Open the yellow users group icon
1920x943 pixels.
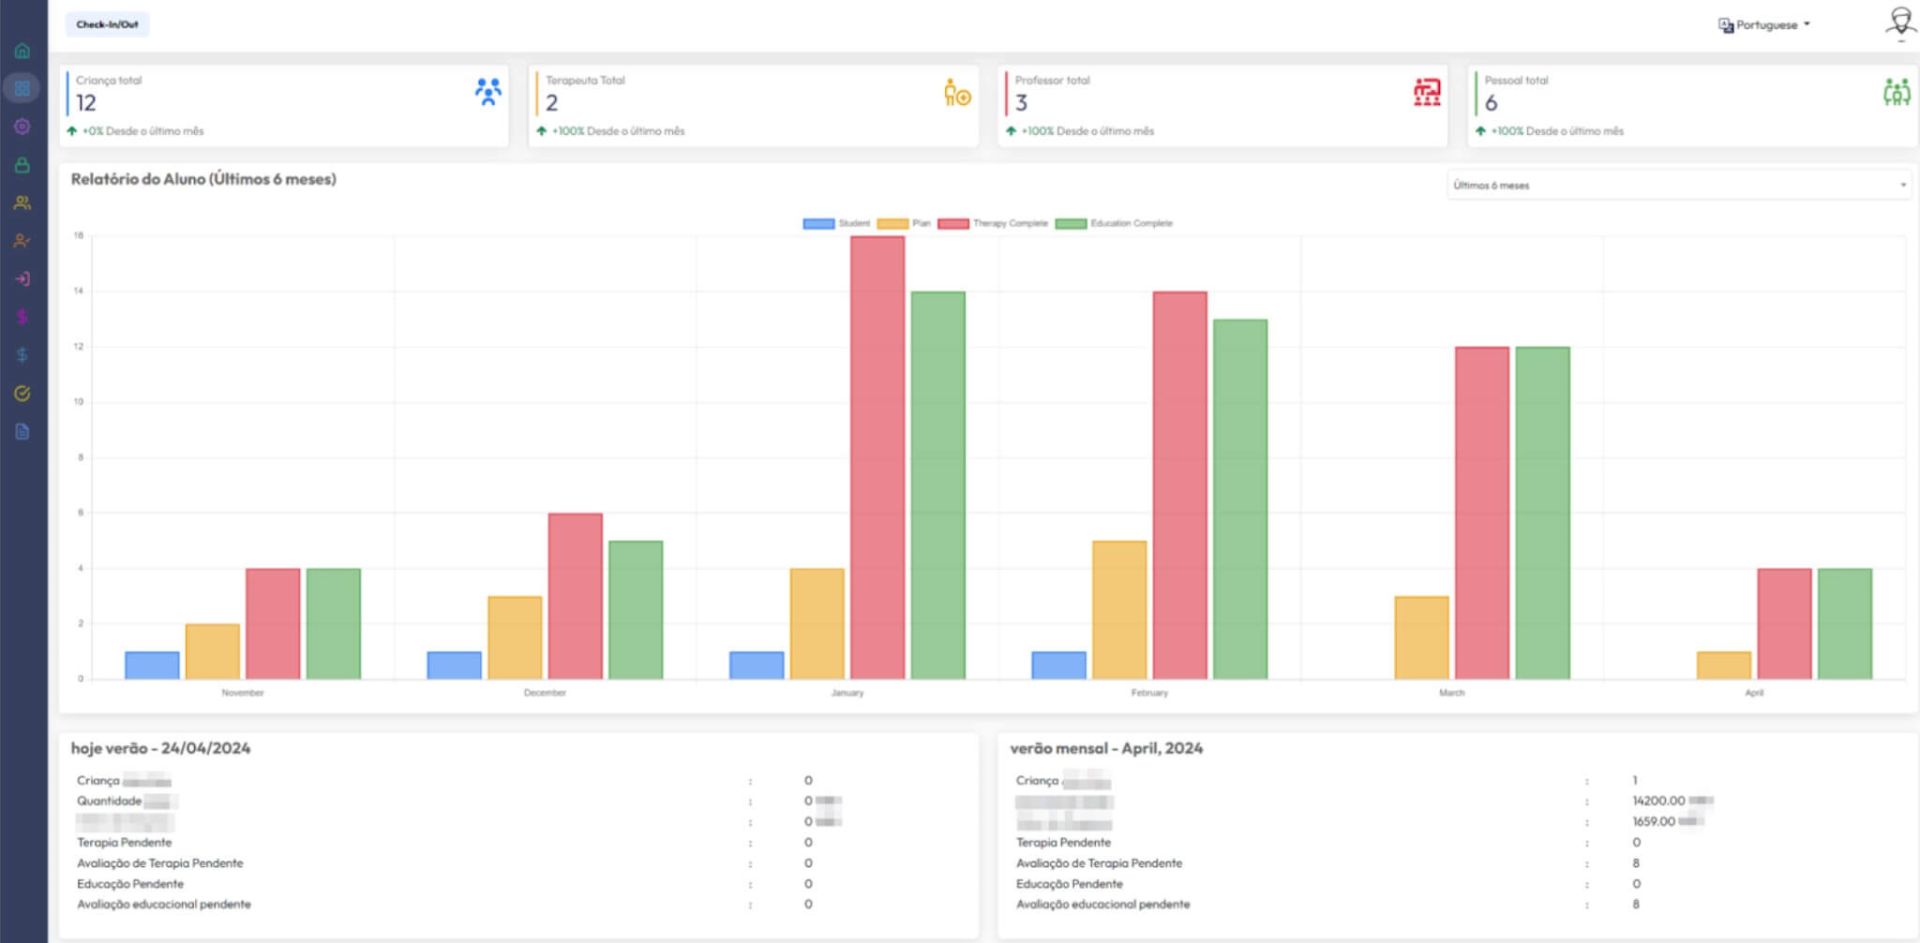click(x=22, y=203)
